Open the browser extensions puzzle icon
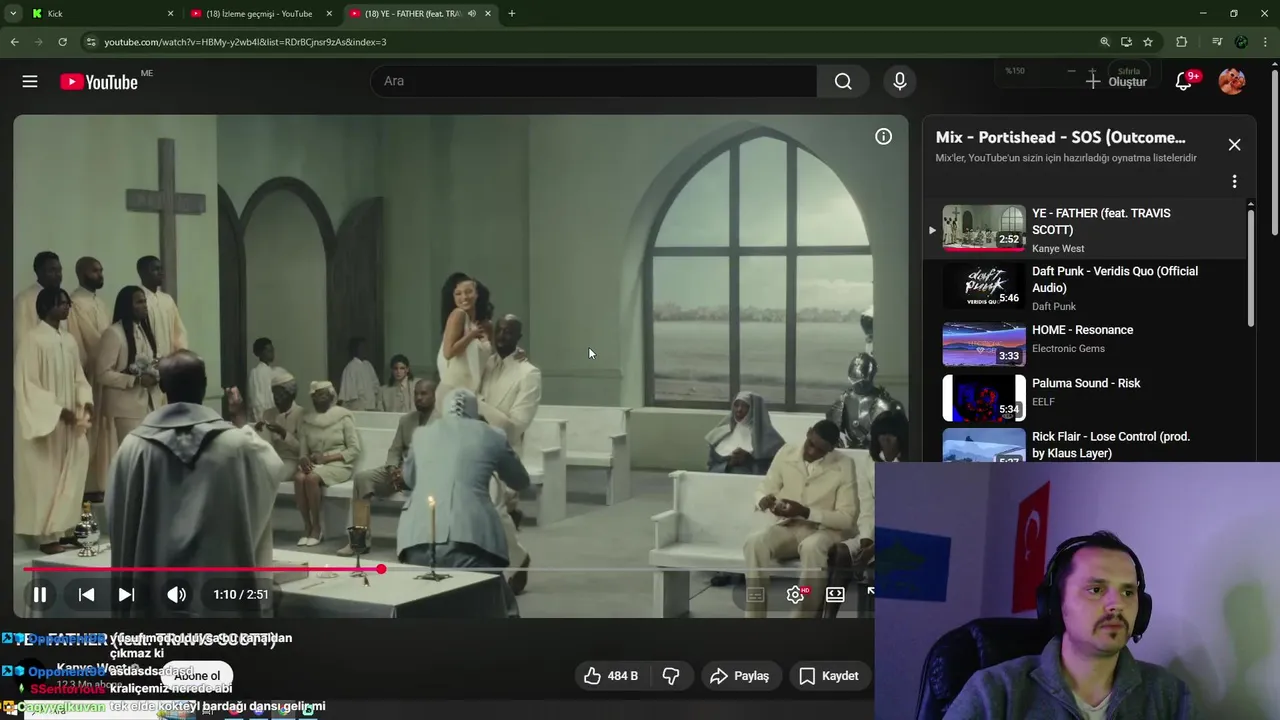This screenshot has width=1280, height=720. (1182, 42)
